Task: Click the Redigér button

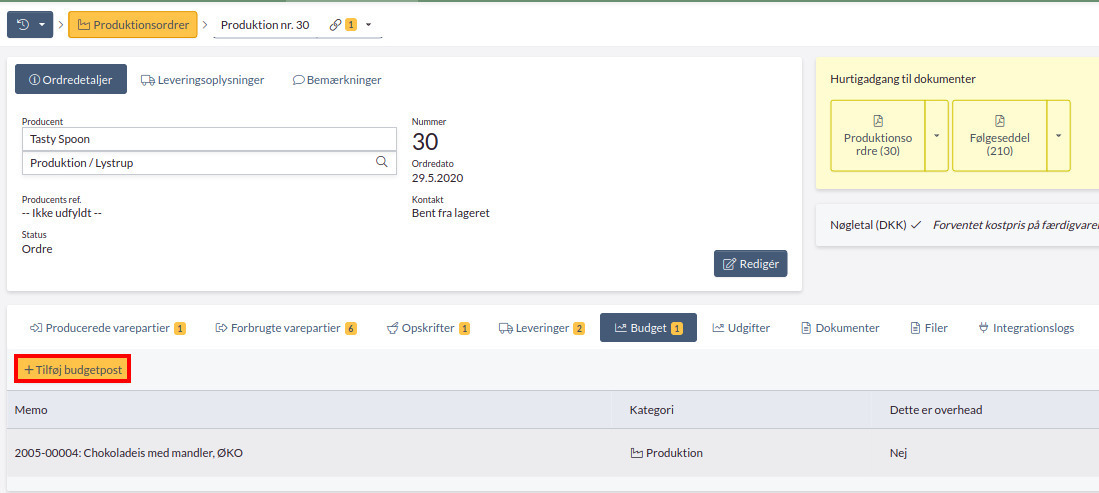Action: pos(750,264)
